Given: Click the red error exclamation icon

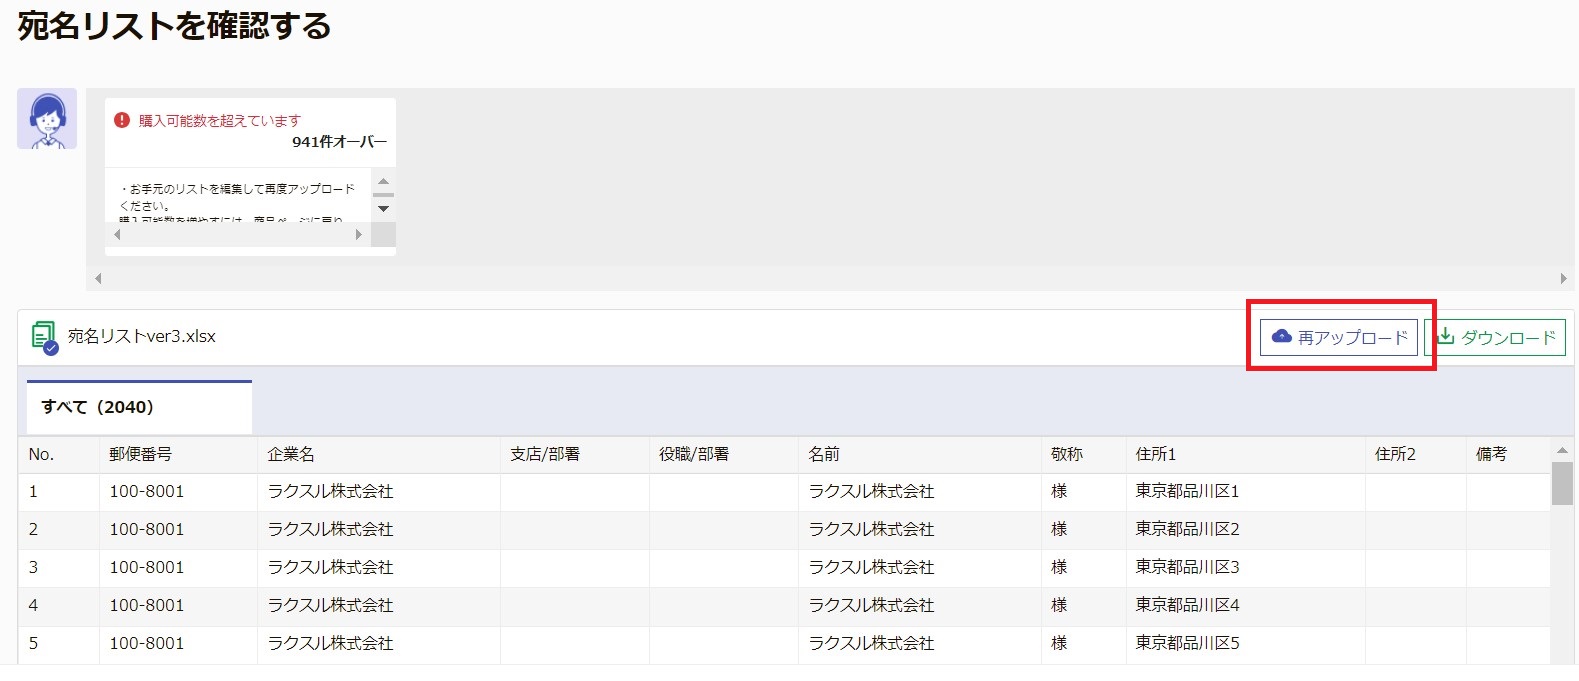Looking at the screenshot, I should click(x=122, y=120).
